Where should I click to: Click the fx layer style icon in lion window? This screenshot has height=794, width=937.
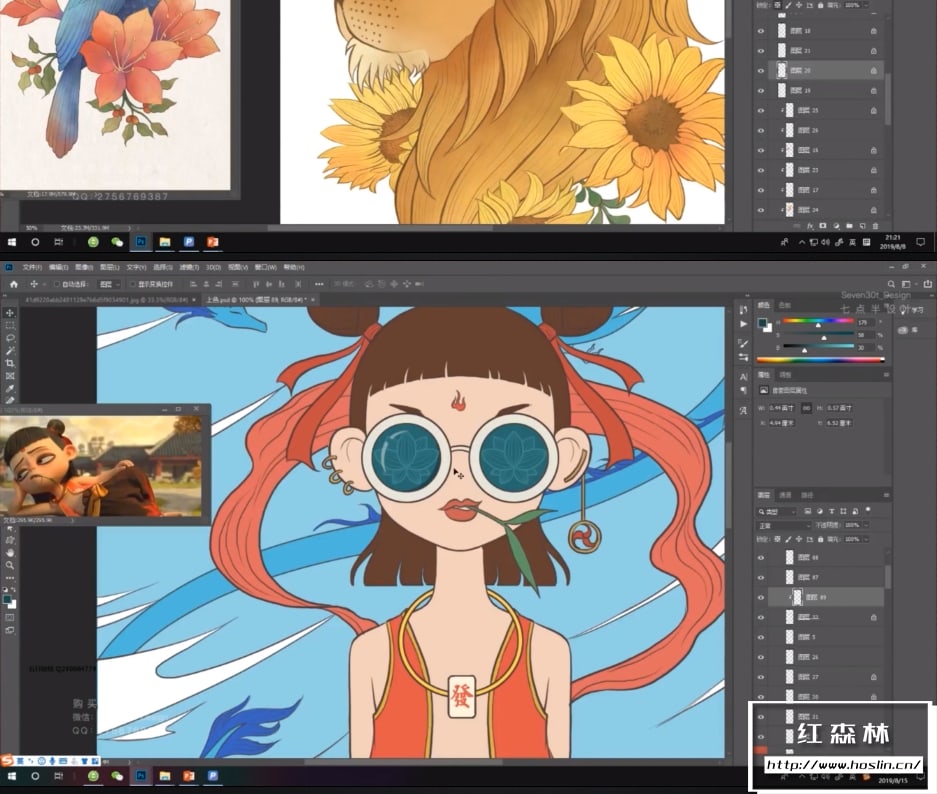click(x=810, y=226)
